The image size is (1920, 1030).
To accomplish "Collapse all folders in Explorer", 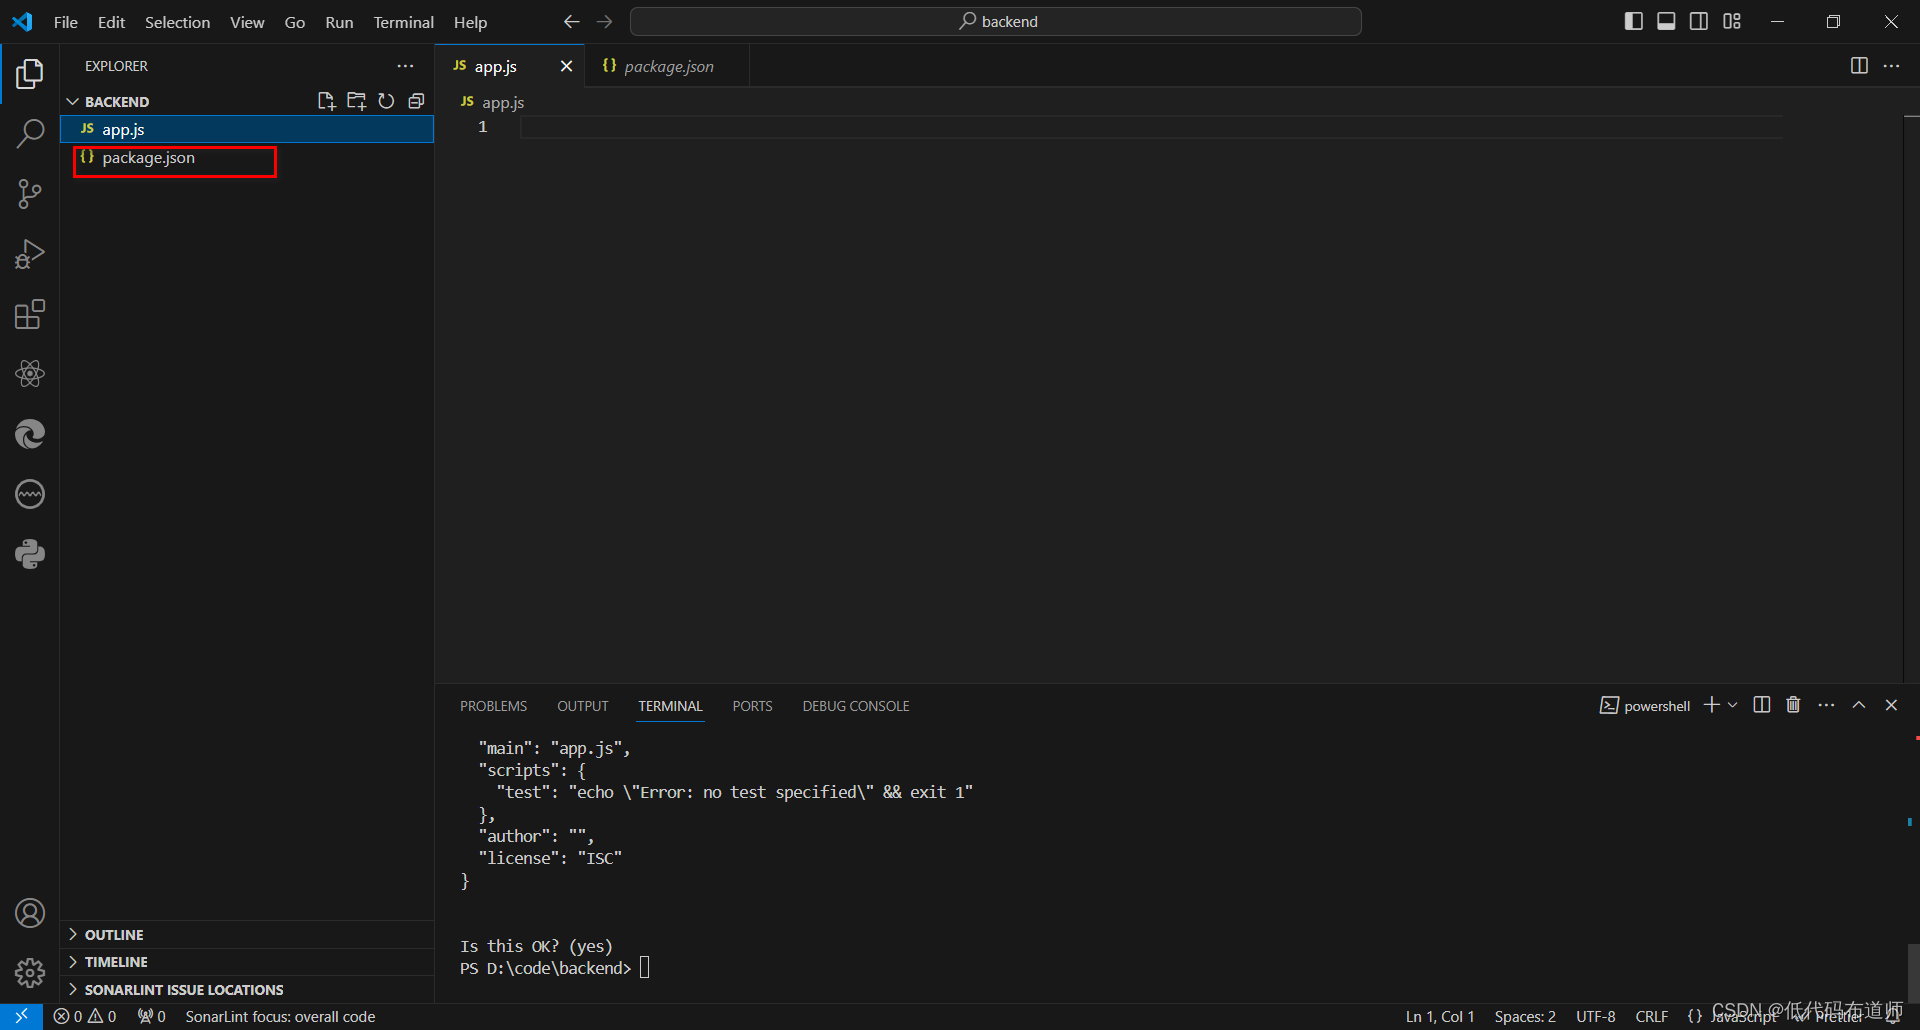I will 416,101.
